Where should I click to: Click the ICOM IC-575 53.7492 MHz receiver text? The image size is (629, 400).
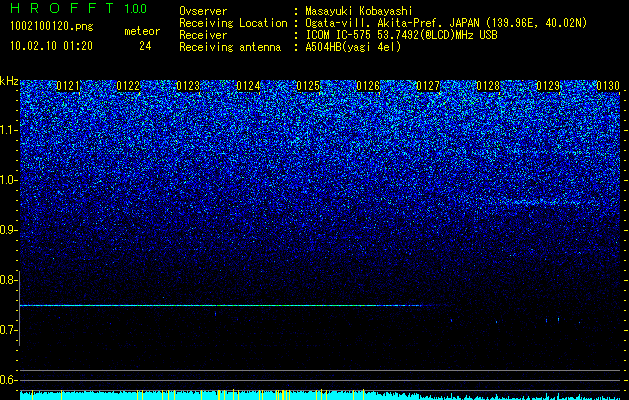click(x=401, y=35)
